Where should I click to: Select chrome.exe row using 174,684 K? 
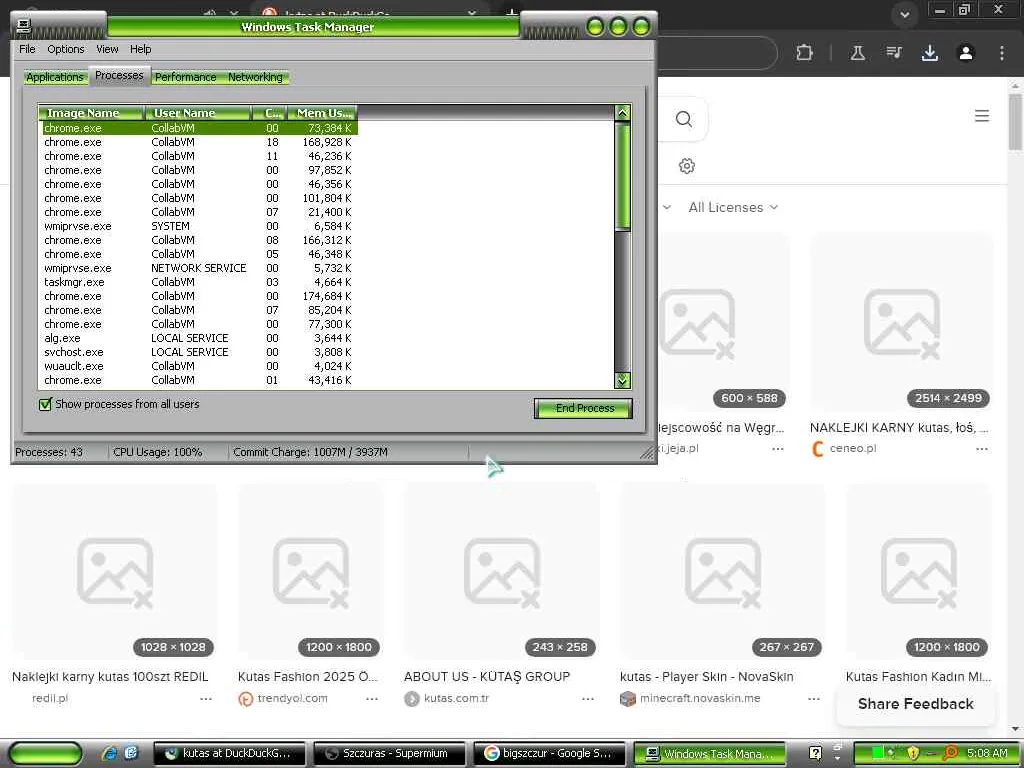tap(198, 296)
